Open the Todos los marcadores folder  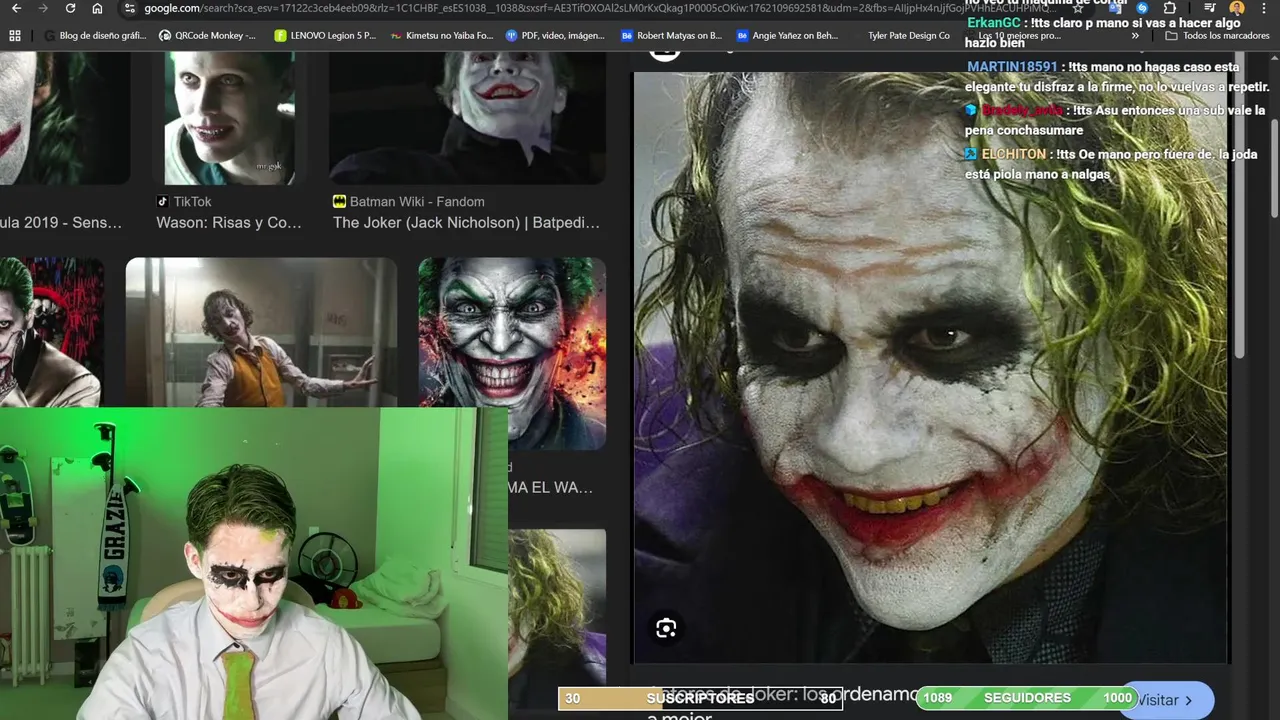coord(1217,35)
